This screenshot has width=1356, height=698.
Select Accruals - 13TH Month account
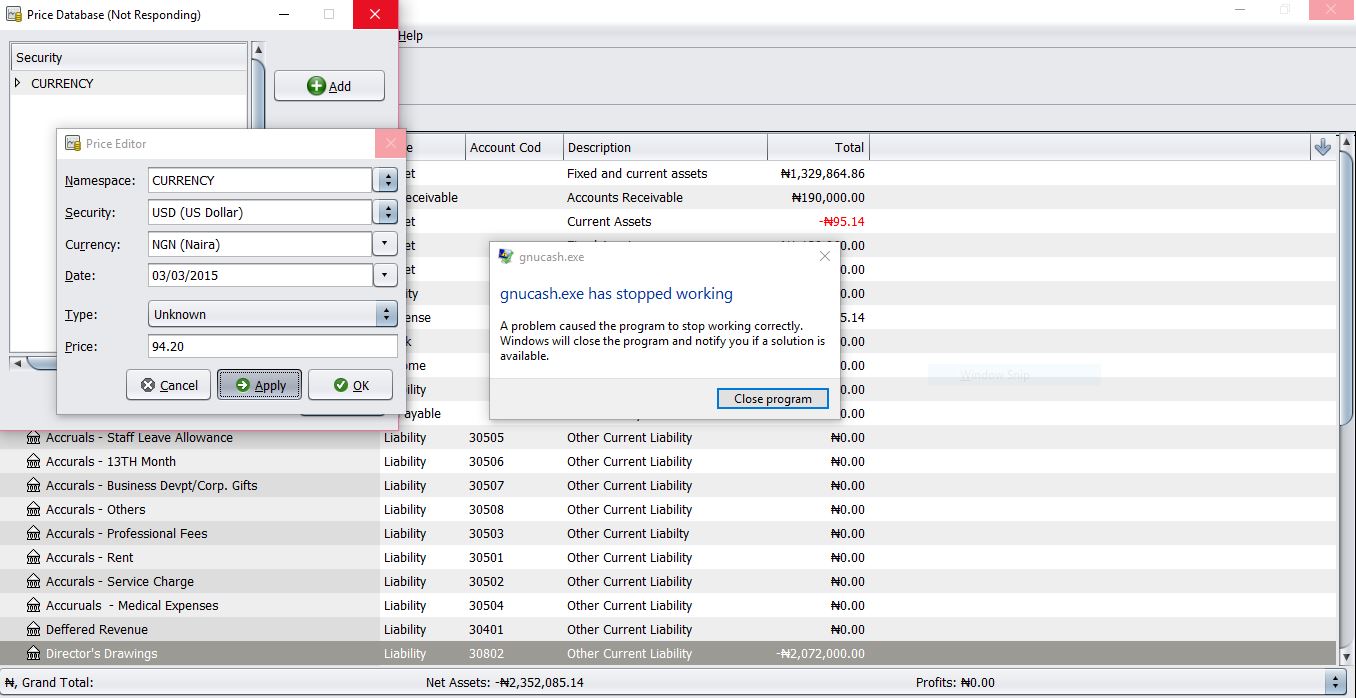point(111,462)
